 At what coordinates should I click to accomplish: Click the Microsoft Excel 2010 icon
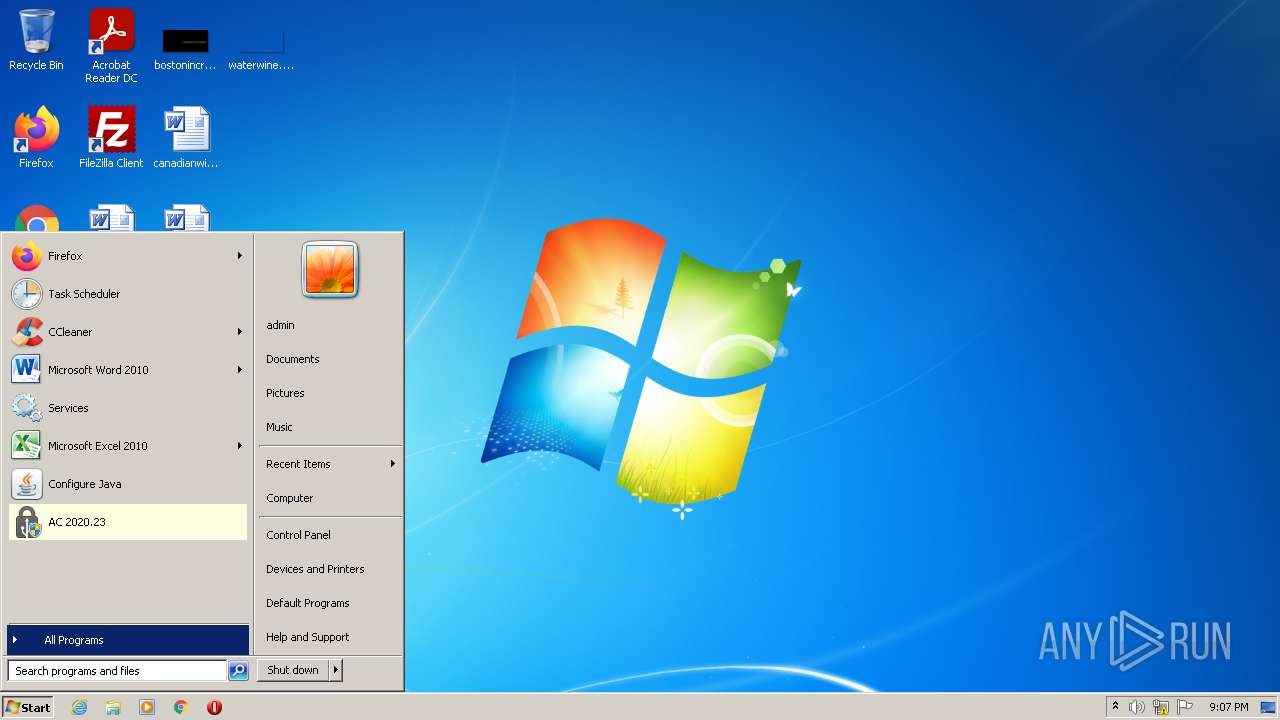(27, 446)
